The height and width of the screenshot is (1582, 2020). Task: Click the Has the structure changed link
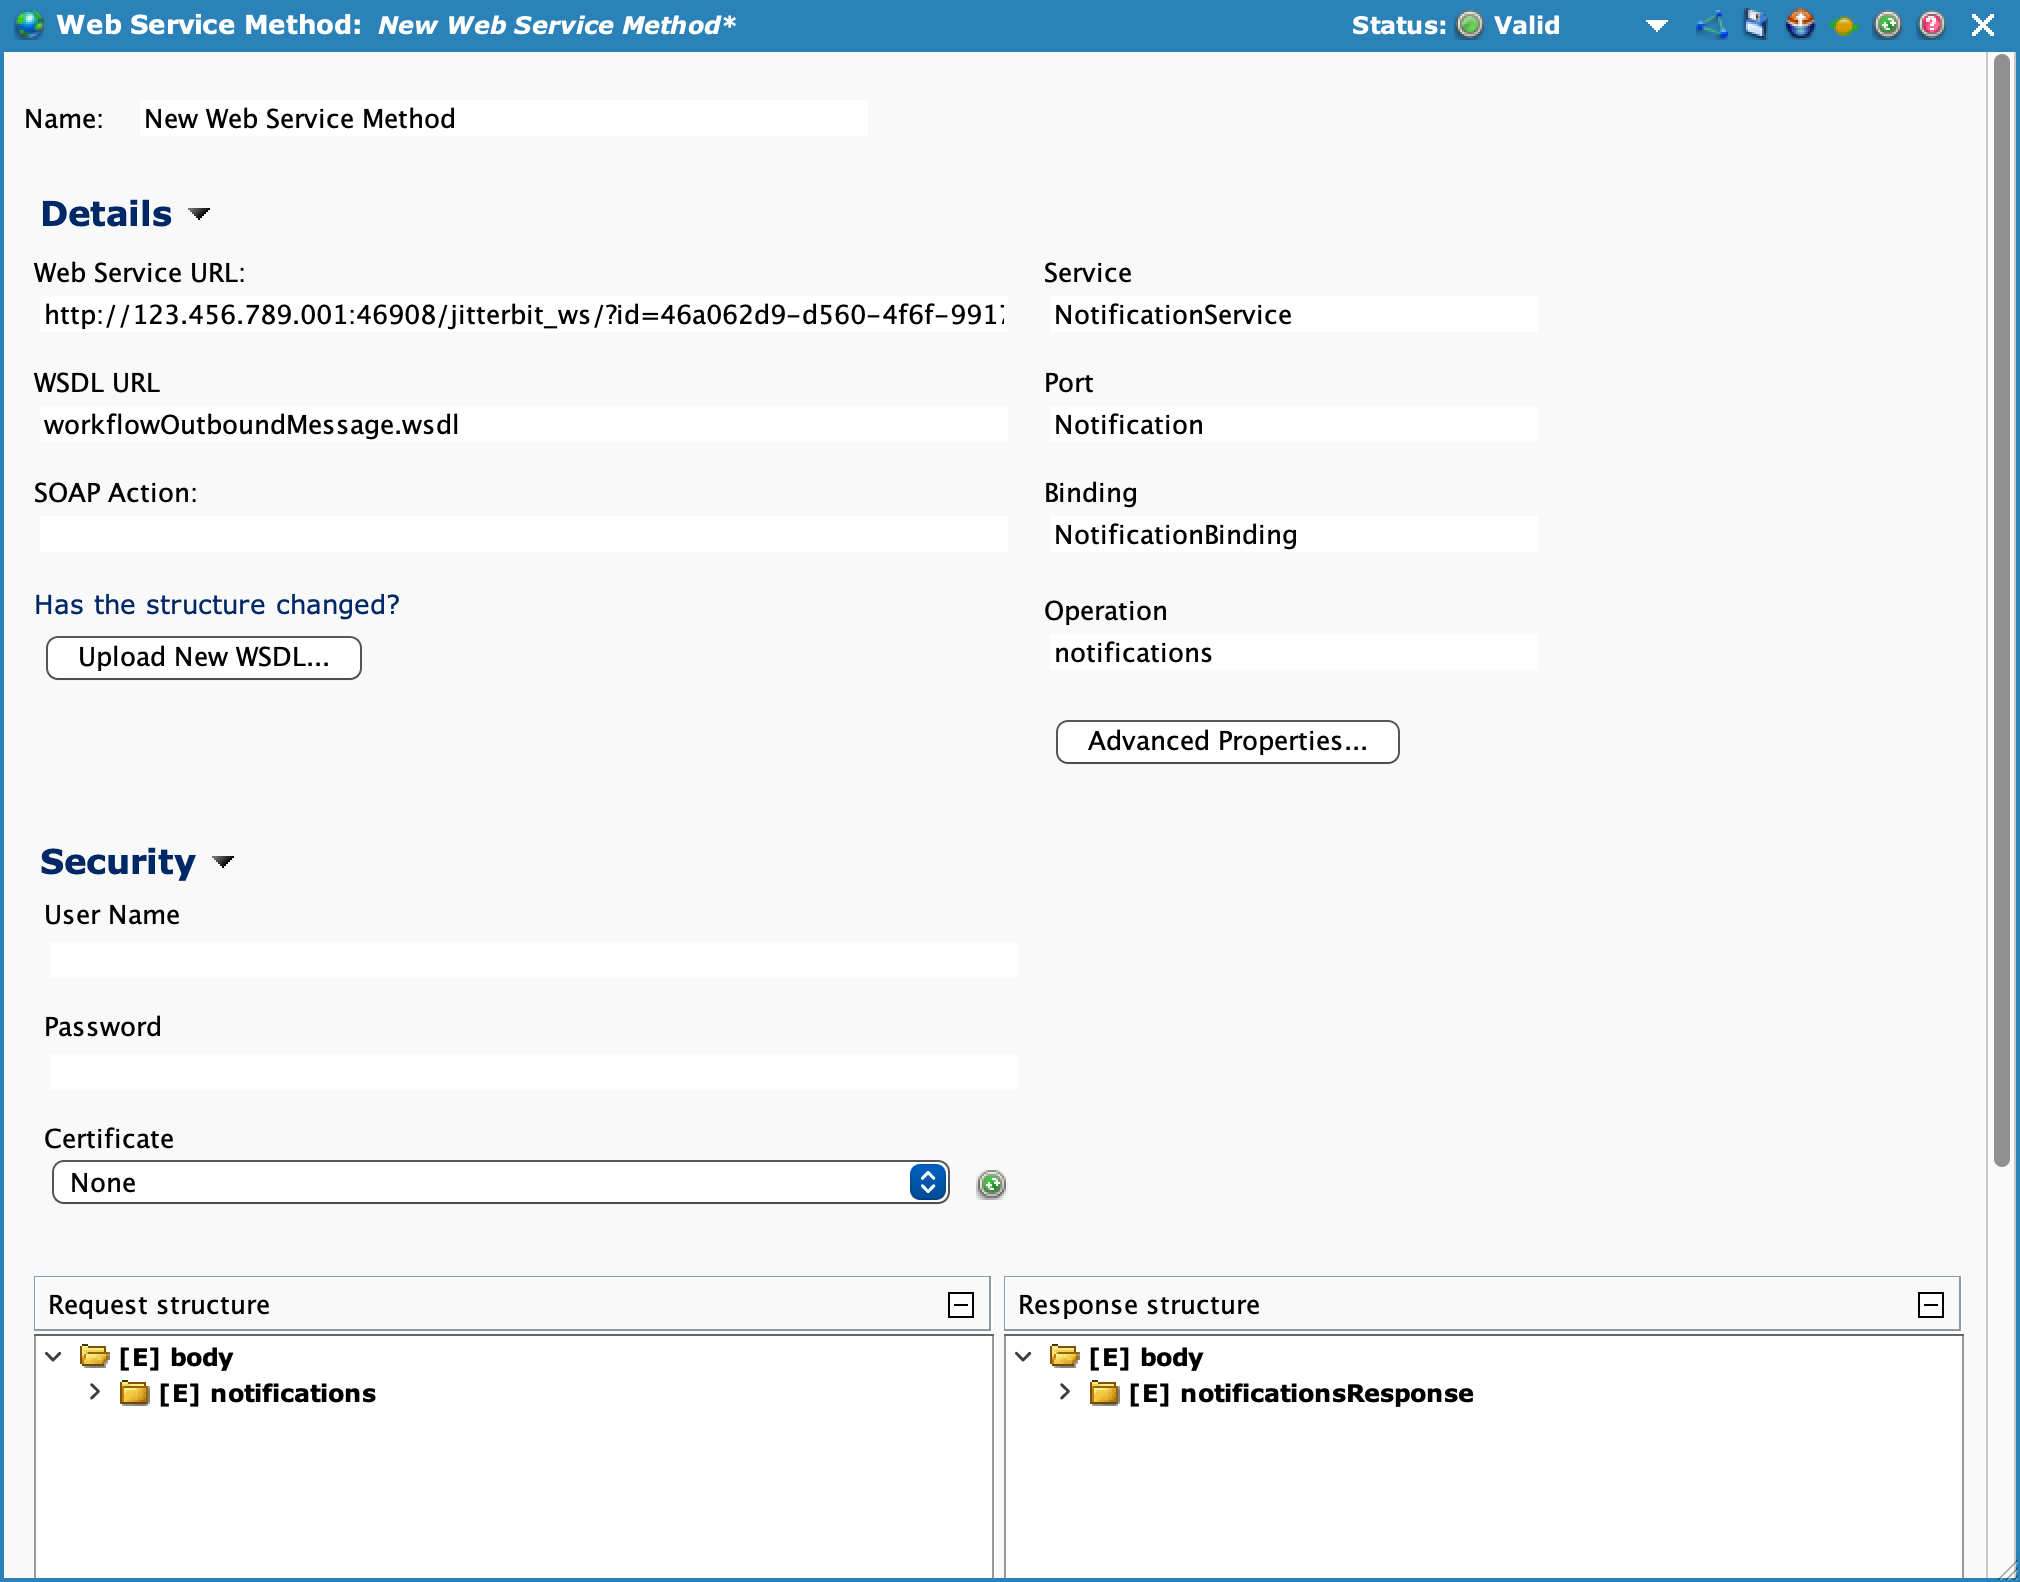tap(216, 604)
